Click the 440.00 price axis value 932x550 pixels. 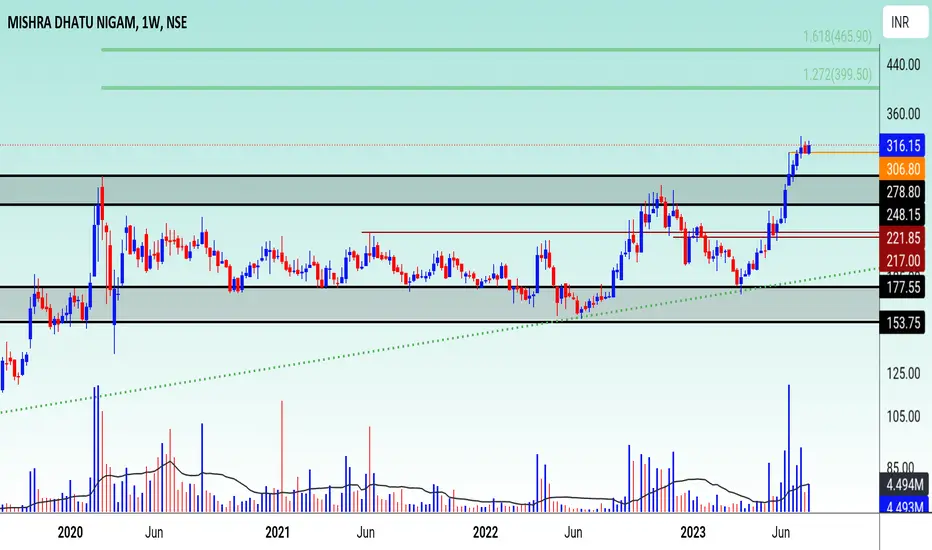coord(903,64)
